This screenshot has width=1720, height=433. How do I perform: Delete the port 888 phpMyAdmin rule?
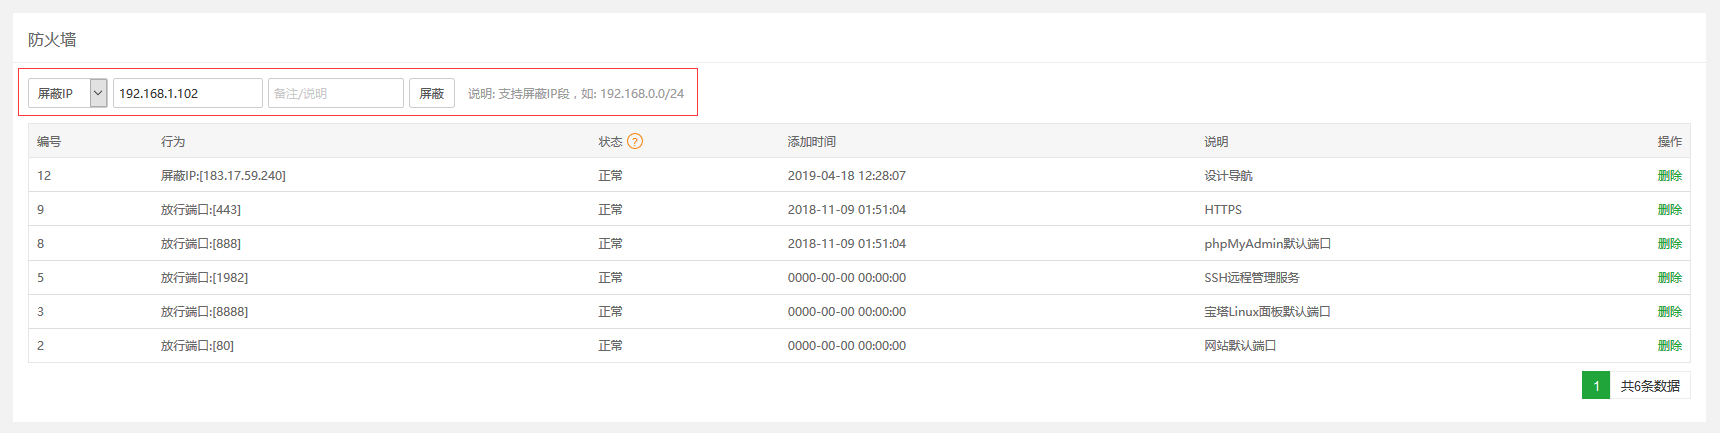(1669, 244)
